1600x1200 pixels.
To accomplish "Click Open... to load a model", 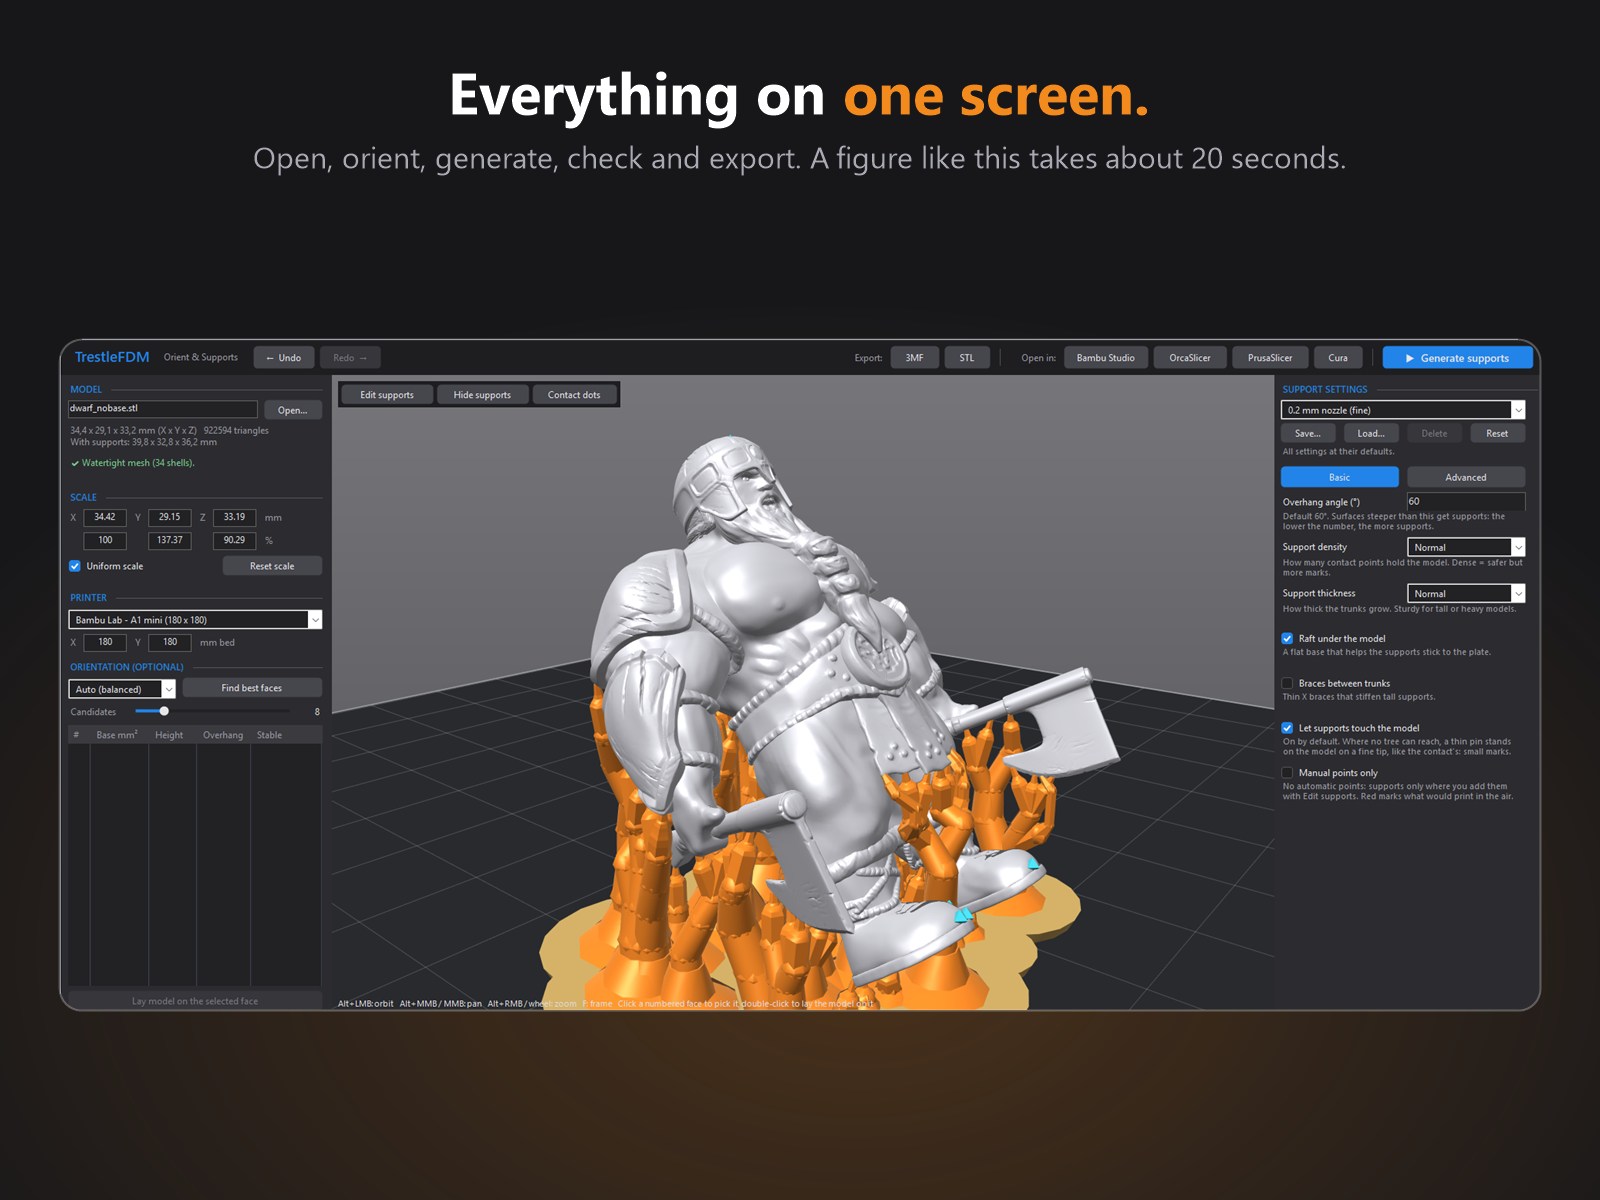I will (x=293, y=410).
